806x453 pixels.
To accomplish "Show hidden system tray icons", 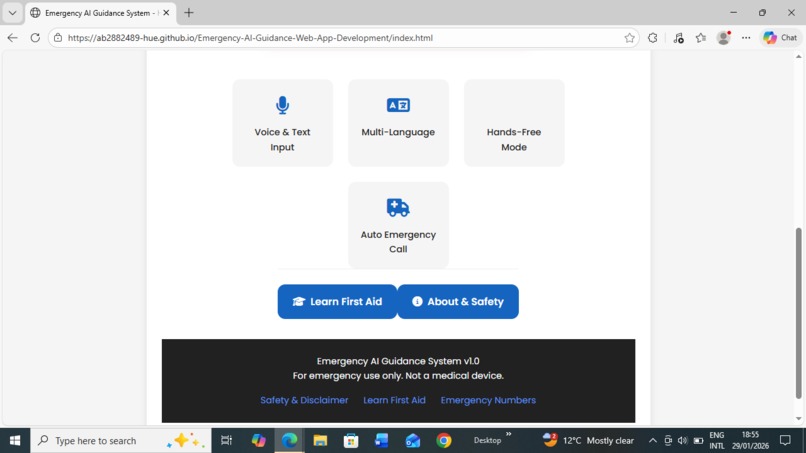I will pos(652,441).
